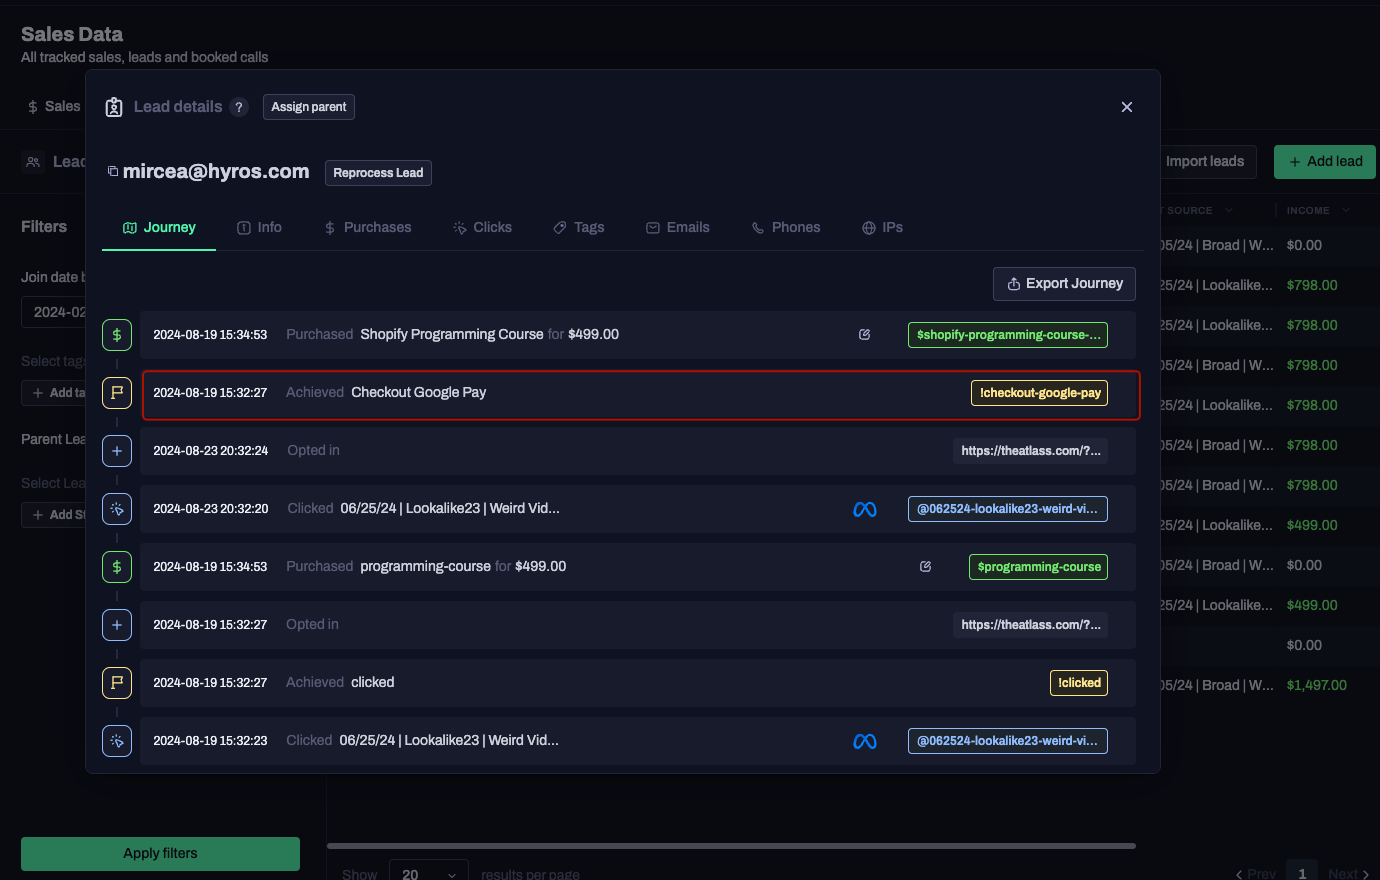Click click-event icon for 2024-08-23 20:32:20 row
Viewport: 1380px width, 880px height.
coord(117,509)
